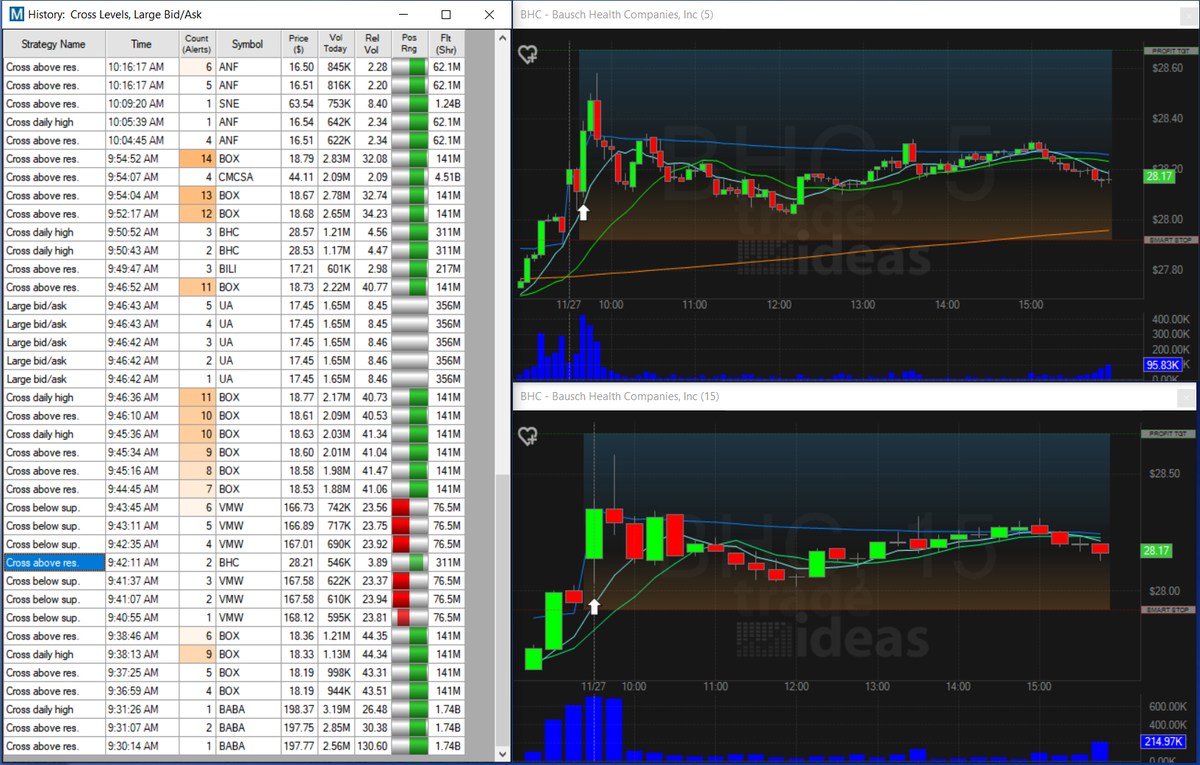Click the Symbol column header
The height and width of the screenshot is (765, 1200).
click(247, 44)
